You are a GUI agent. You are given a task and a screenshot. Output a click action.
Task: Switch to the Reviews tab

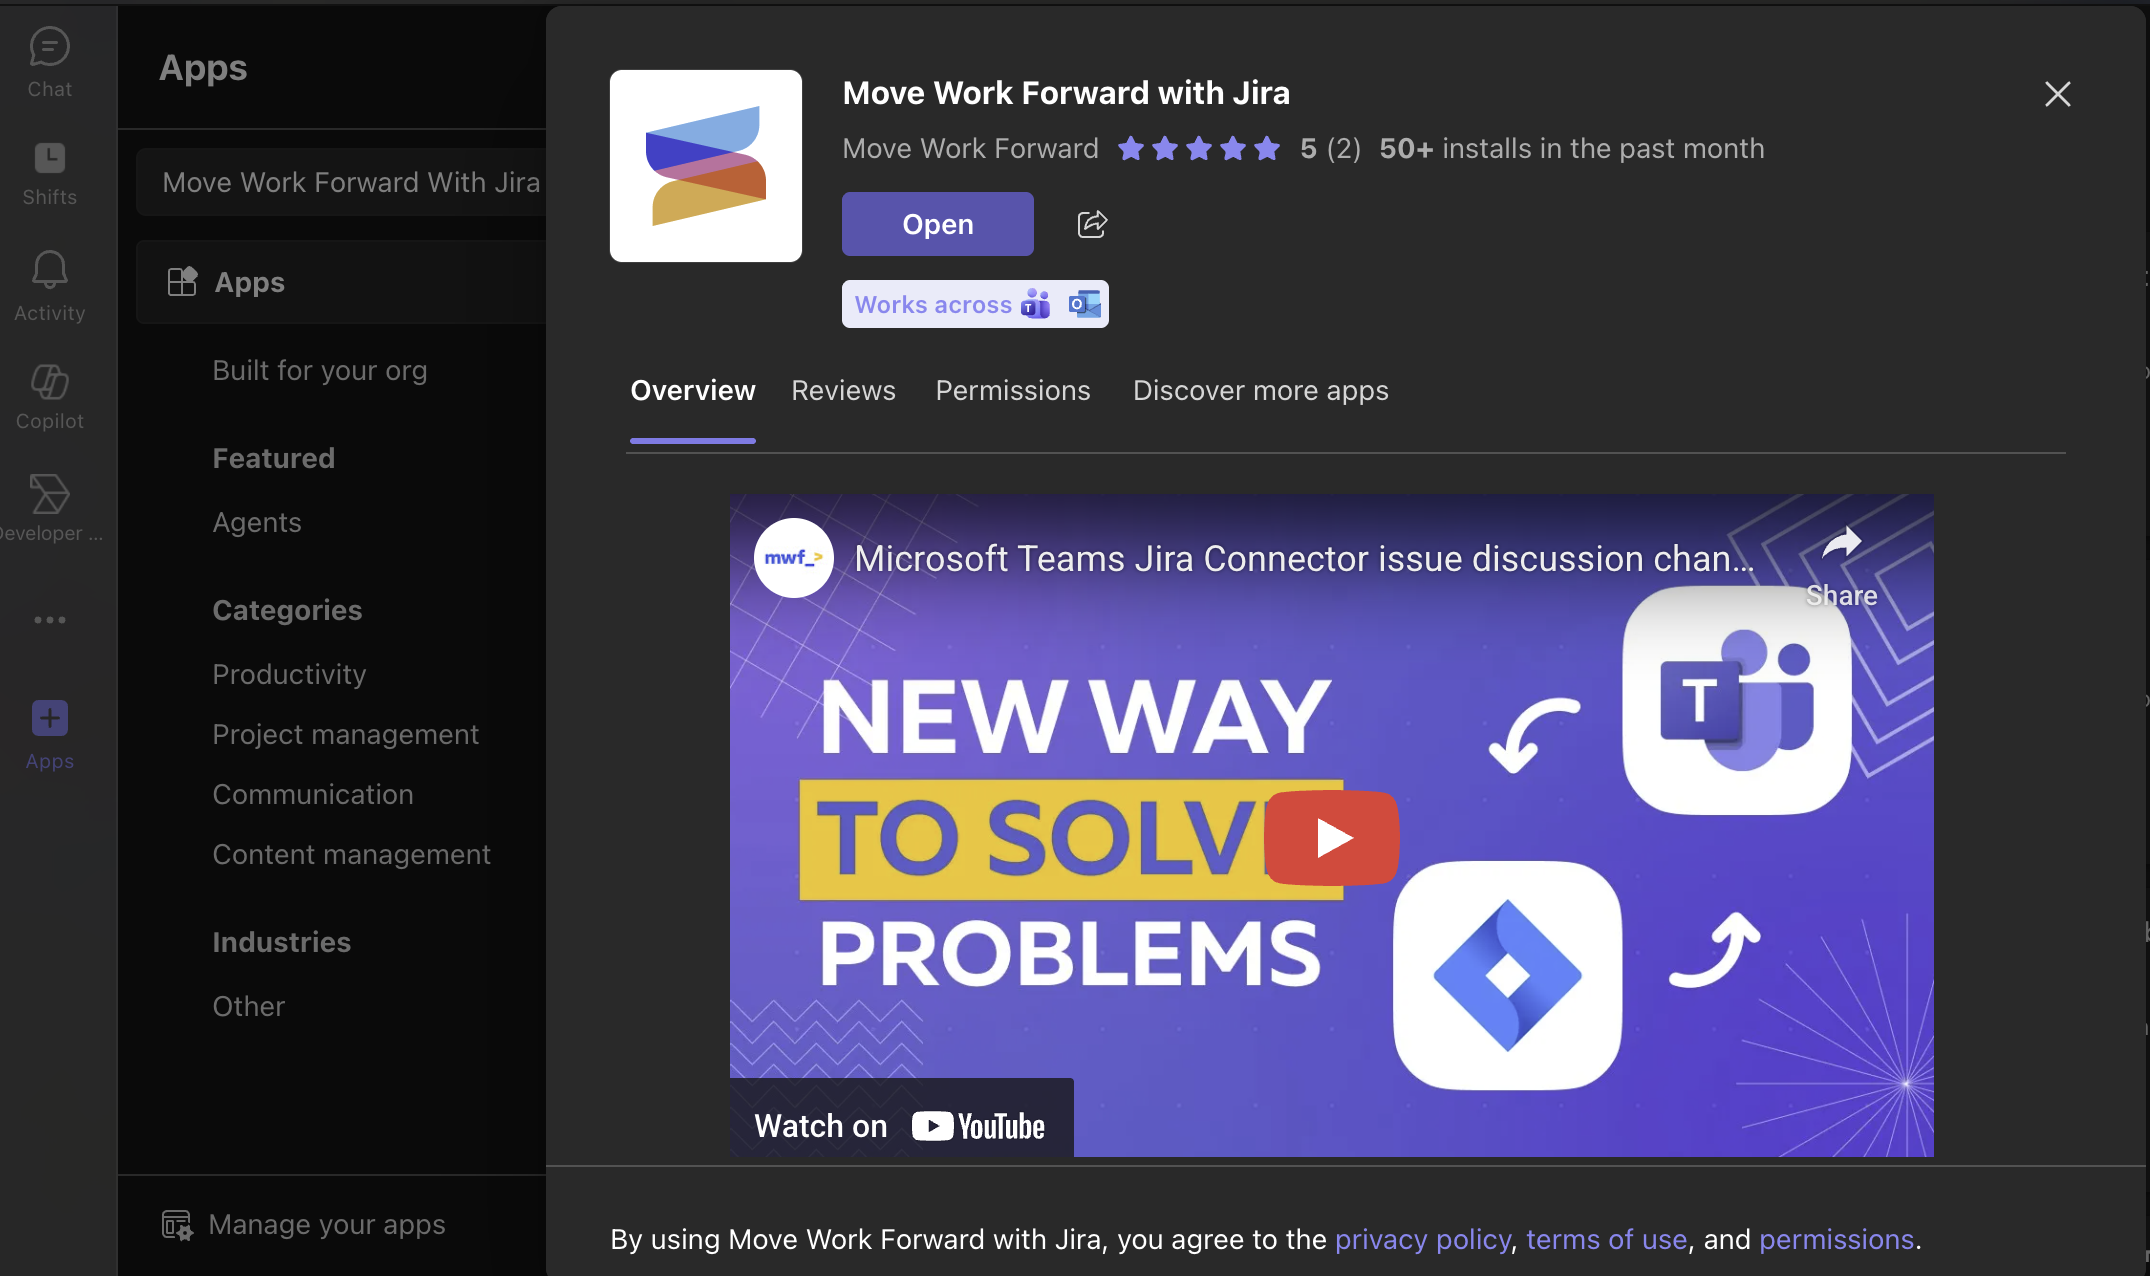click(843, 391)
